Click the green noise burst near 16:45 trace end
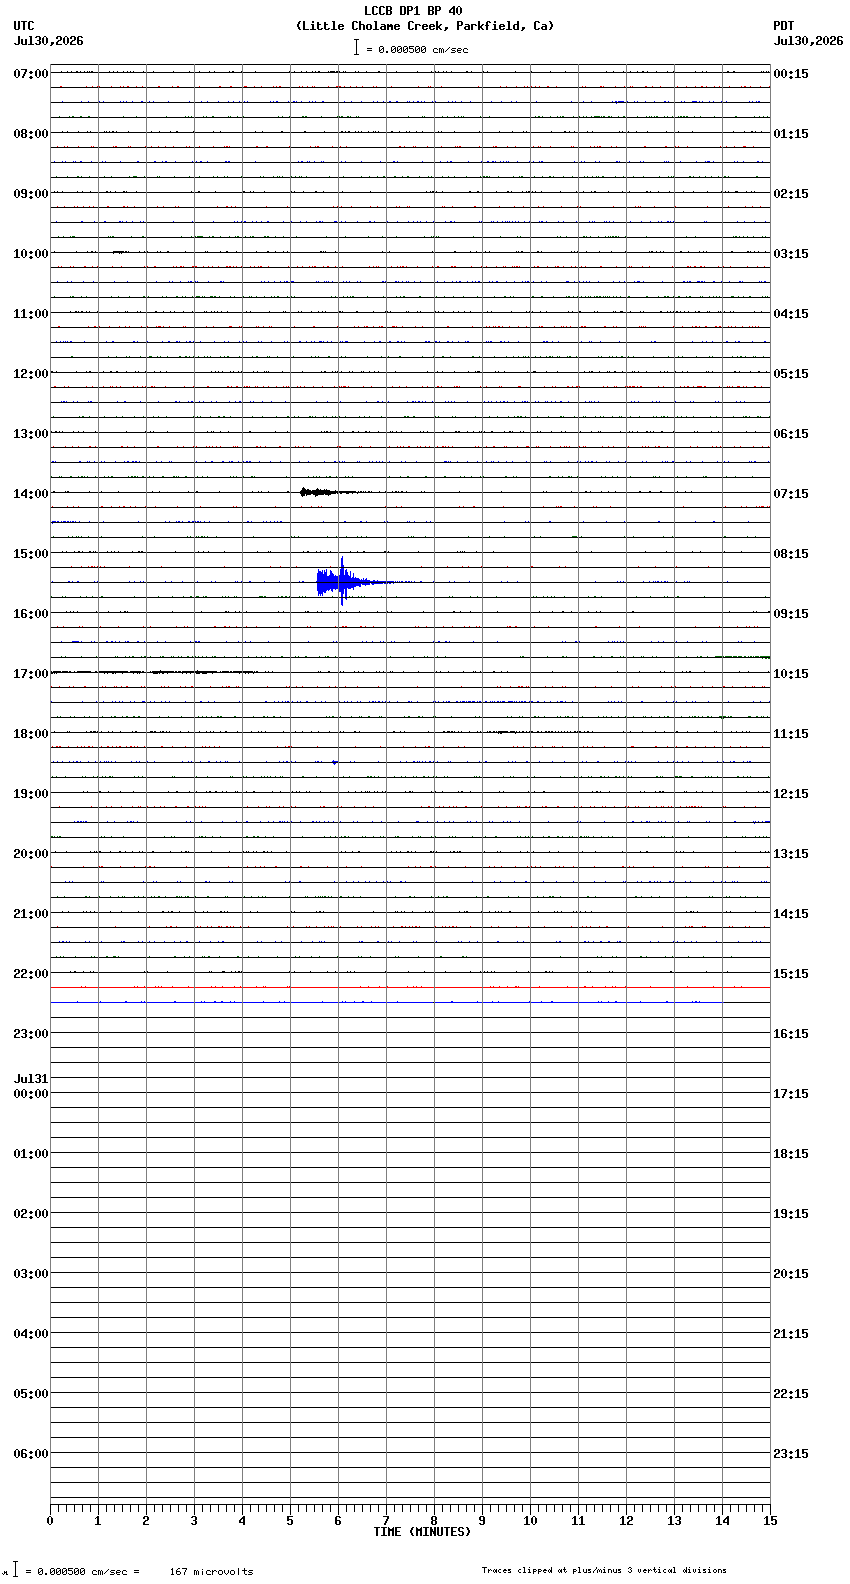 743,657
